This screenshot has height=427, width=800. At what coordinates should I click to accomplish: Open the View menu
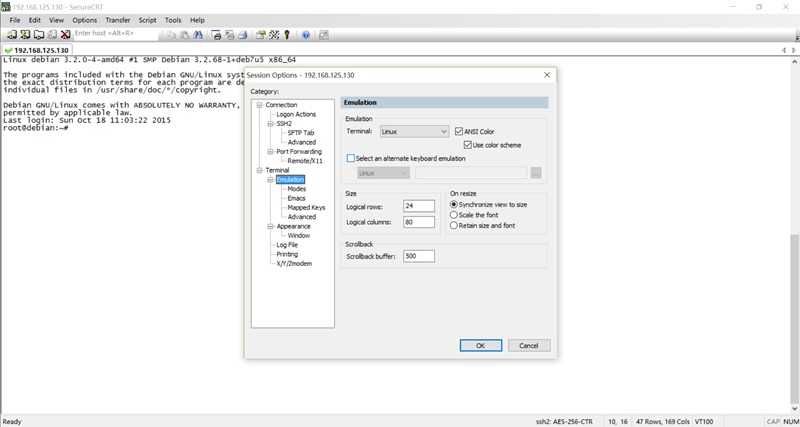[x=57, y=20]
